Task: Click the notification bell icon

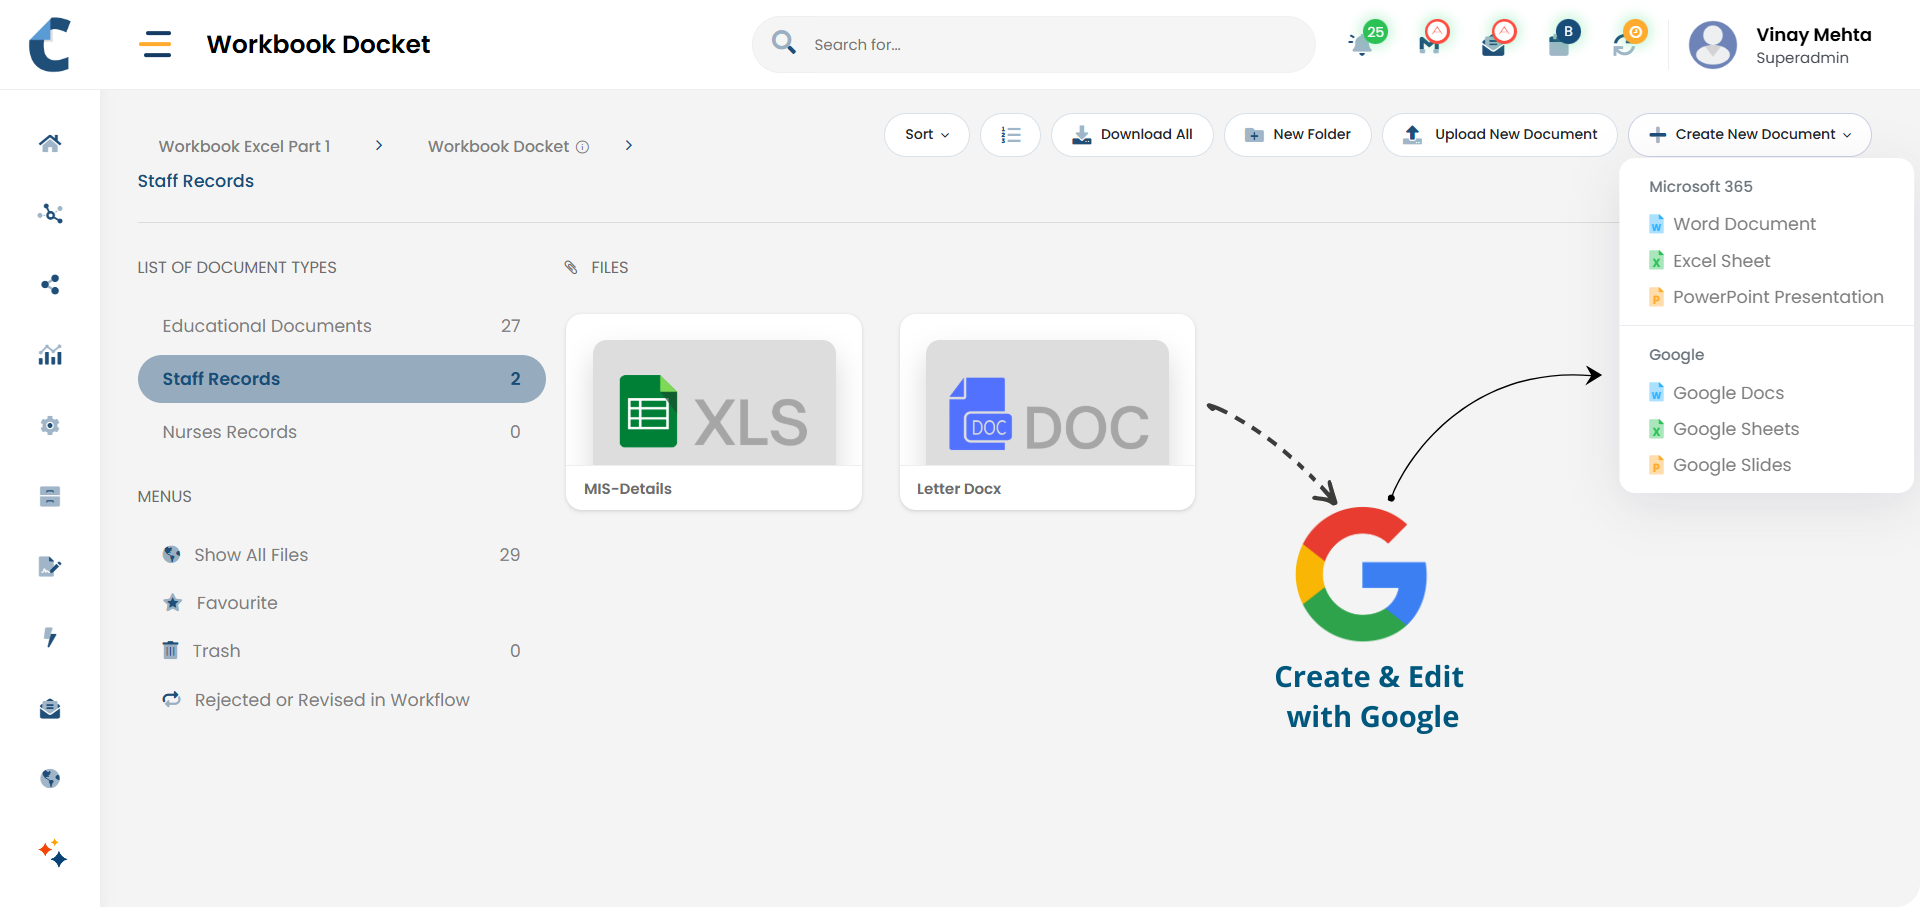Action: tap(1361, 44)
